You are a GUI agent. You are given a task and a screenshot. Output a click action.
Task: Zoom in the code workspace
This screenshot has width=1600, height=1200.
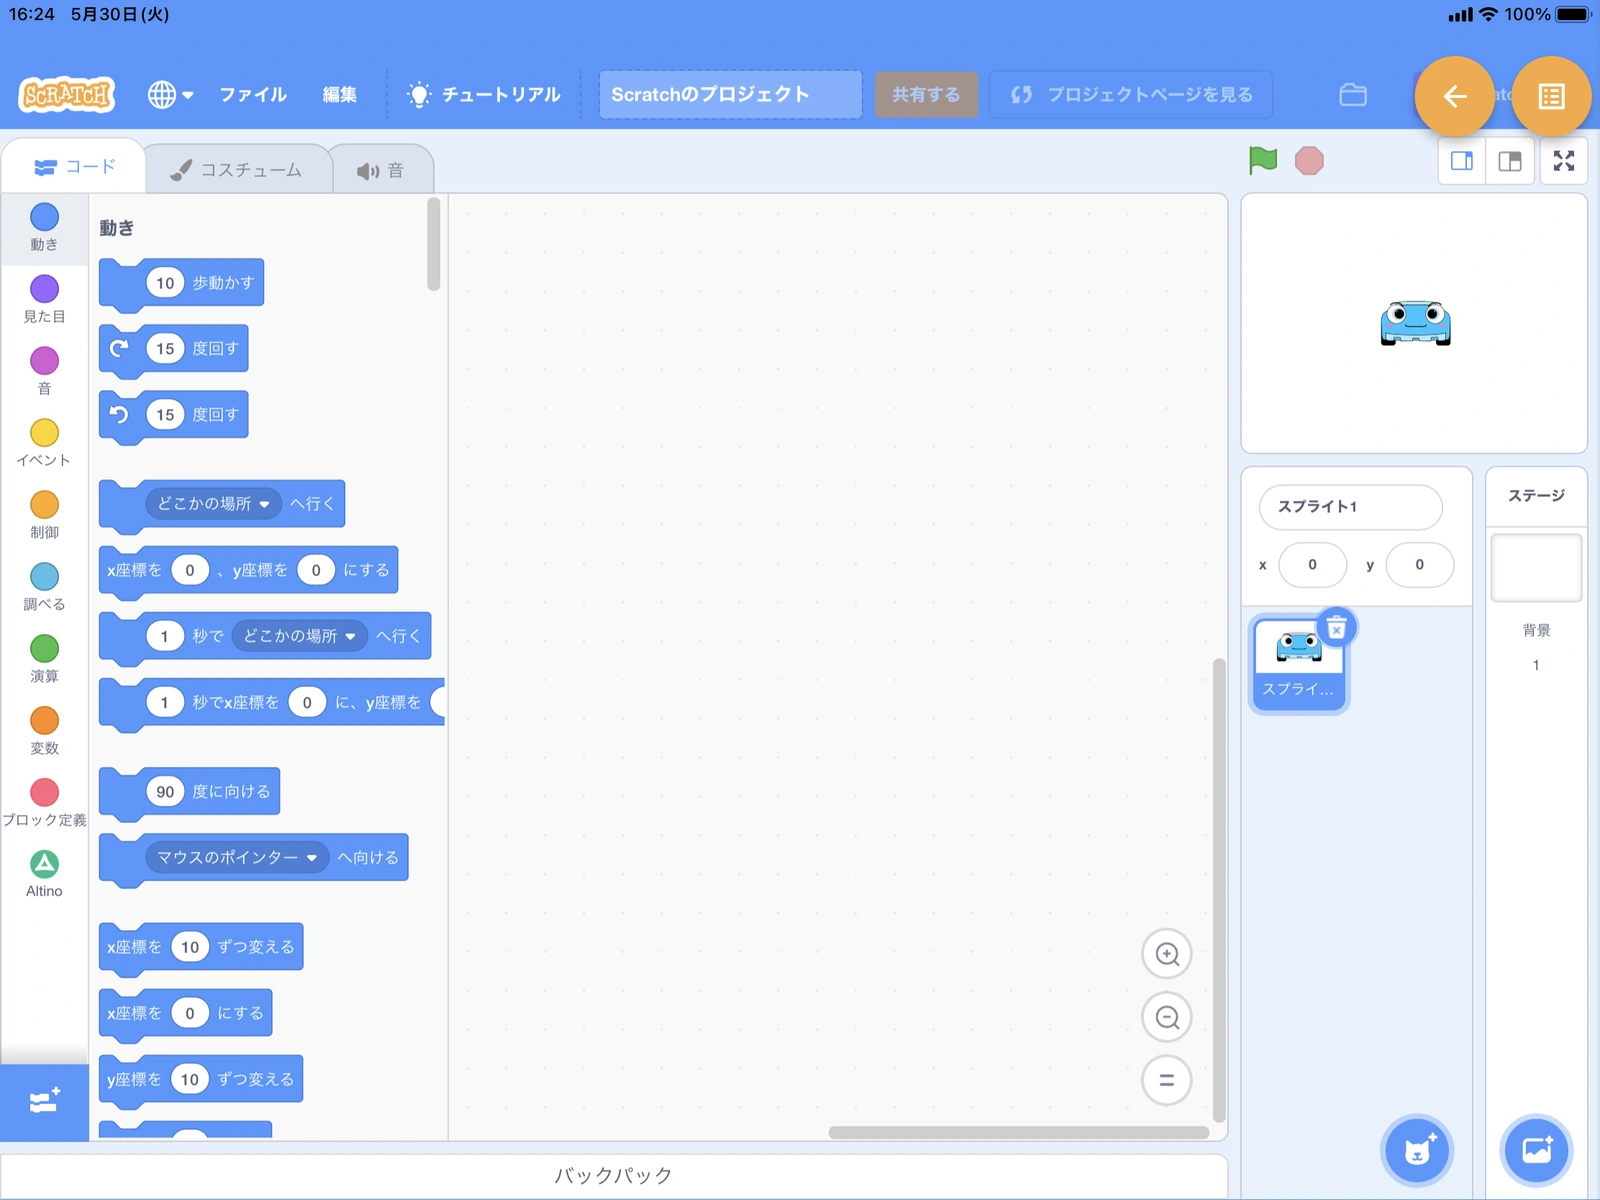(1167, 954)
